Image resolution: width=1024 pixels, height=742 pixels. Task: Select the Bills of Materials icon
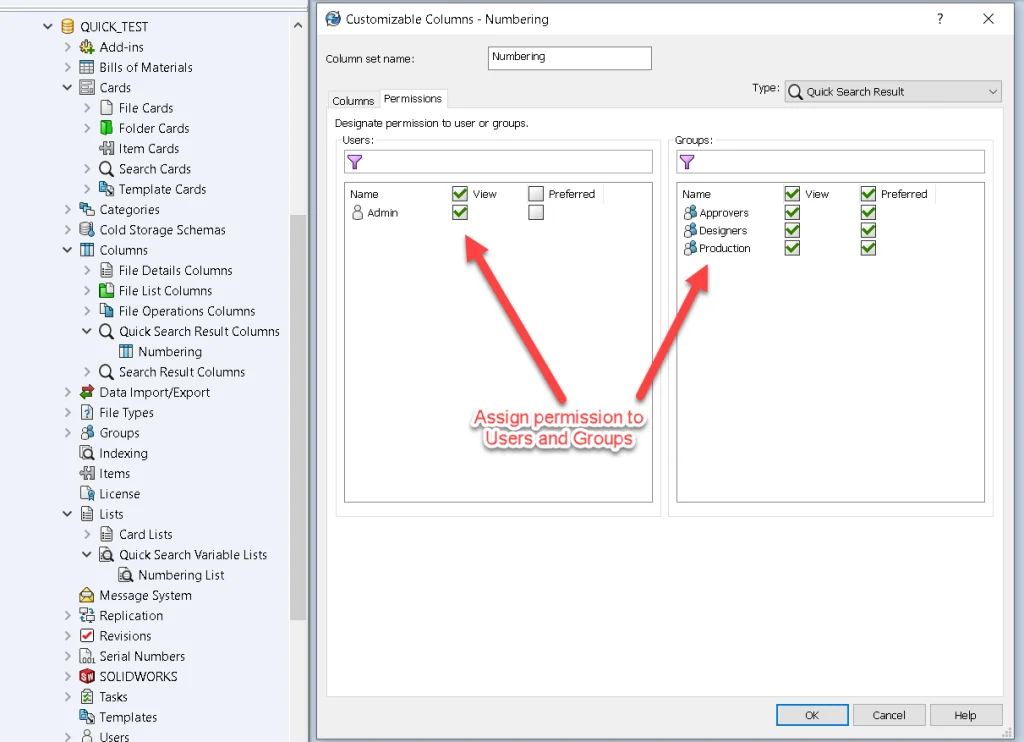(x=87, y=67)
